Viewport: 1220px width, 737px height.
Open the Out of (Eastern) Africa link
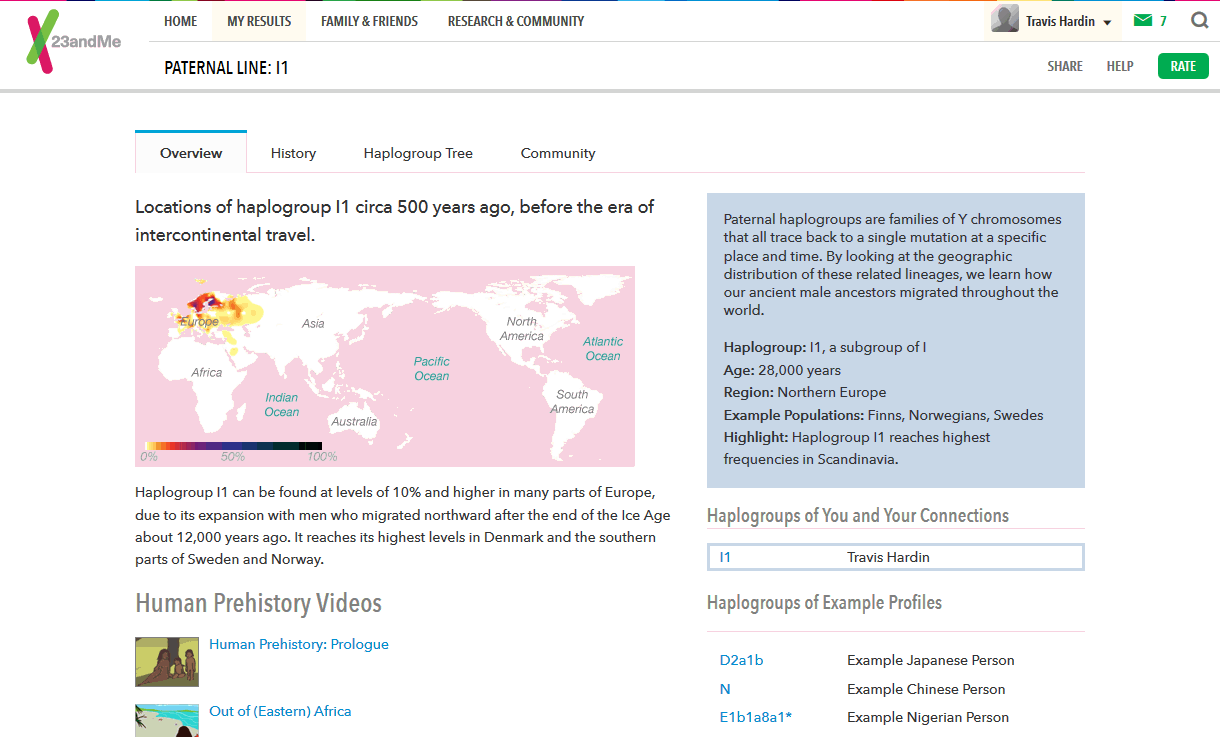coord(280,711)
